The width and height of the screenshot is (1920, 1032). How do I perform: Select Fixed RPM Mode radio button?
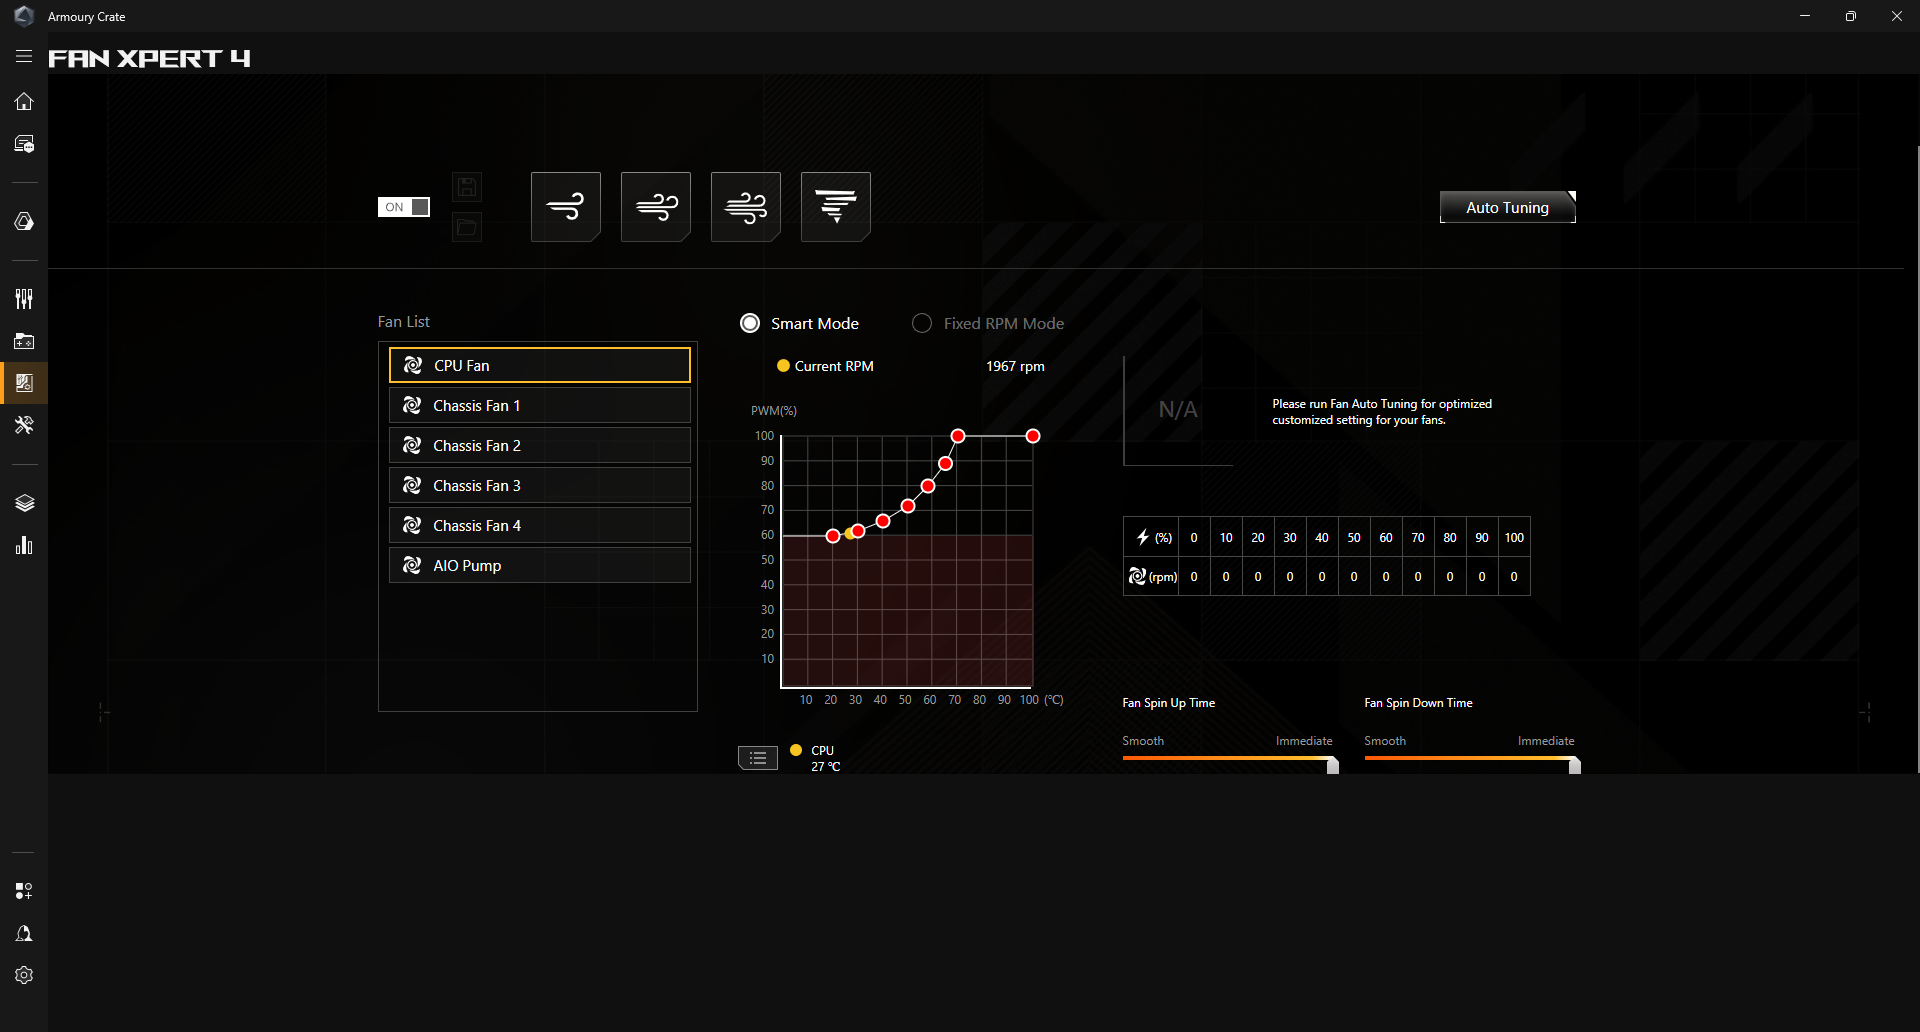[922, 323]
